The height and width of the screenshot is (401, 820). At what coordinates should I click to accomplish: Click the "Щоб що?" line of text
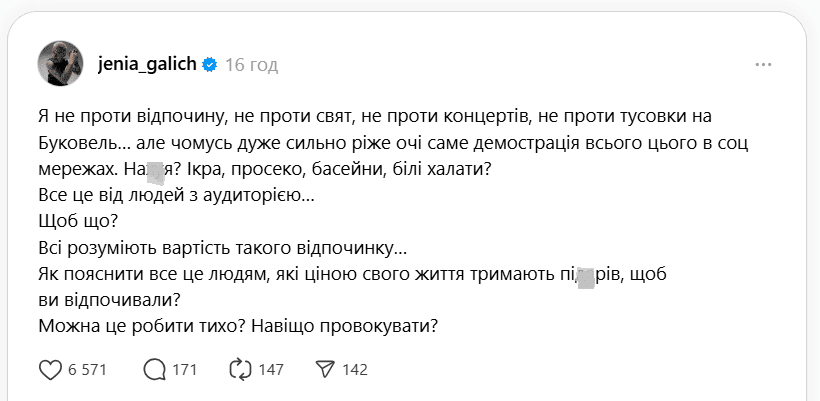point(78,222)
